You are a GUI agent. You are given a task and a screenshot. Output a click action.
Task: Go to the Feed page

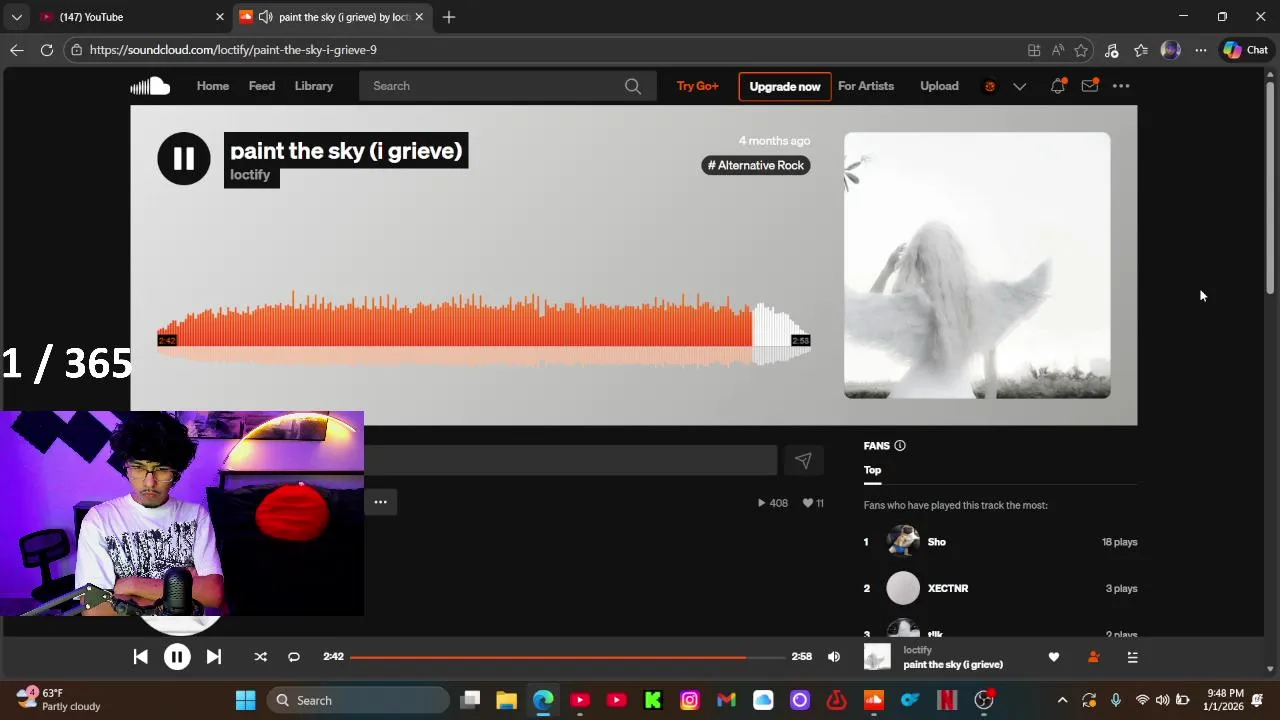pos(262,86)
